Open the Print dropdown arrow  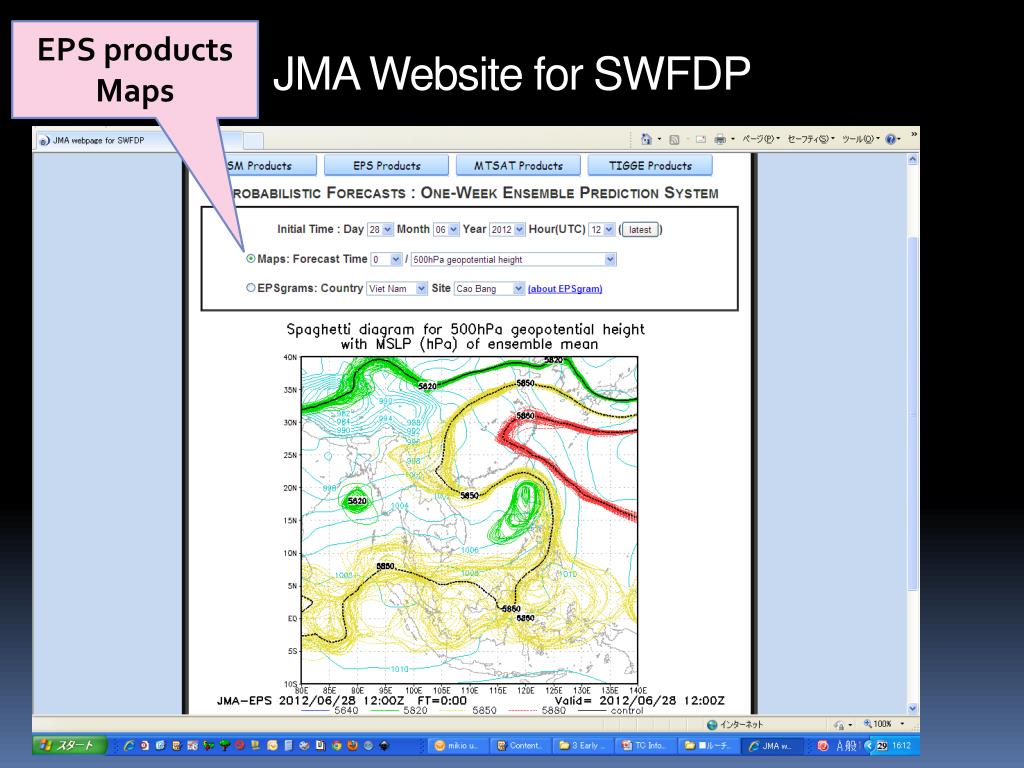click(733, 139)
